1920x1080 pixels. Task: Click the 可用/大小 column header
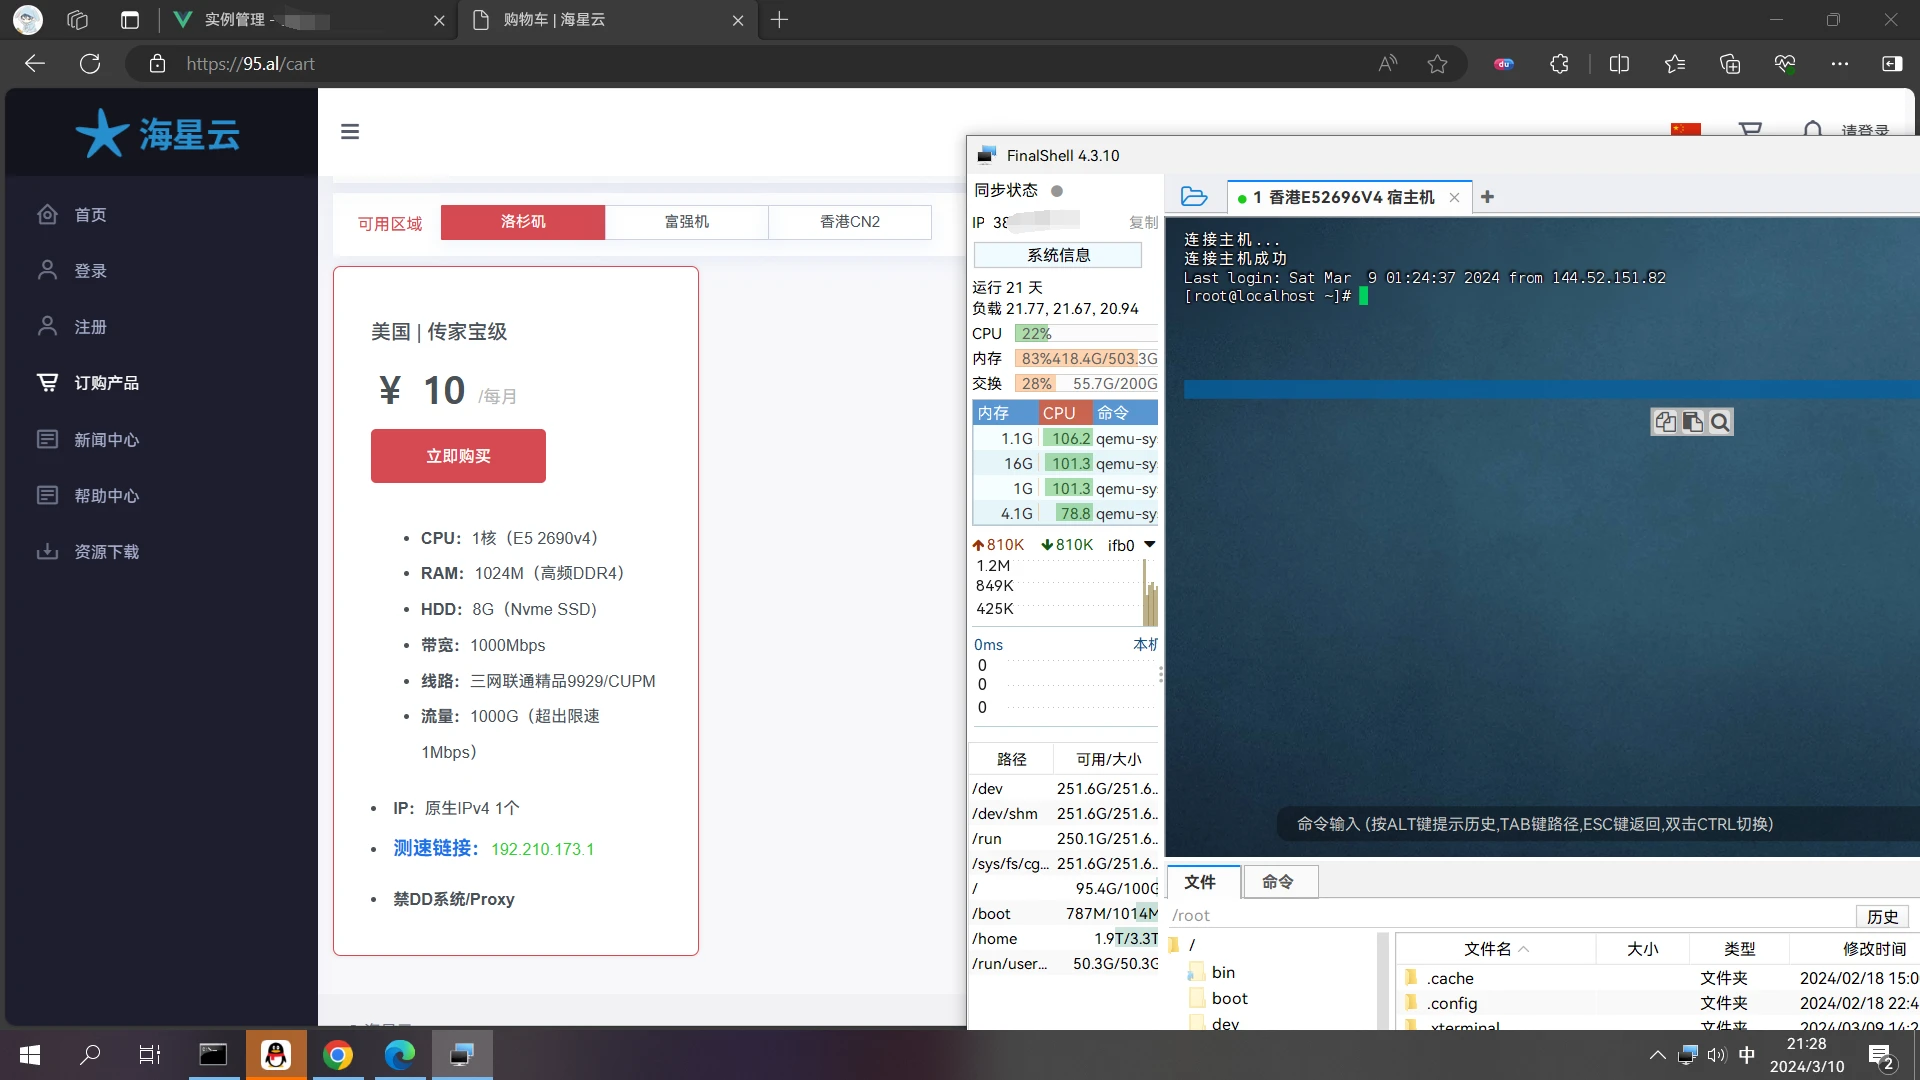pyautogui.click(x=1108, y=759)
